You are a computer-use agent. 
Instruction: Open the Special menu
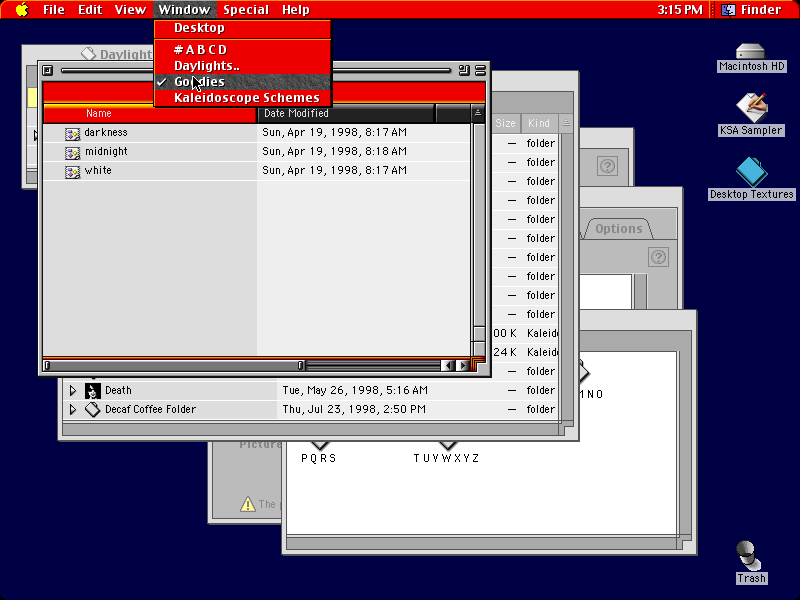246,10
